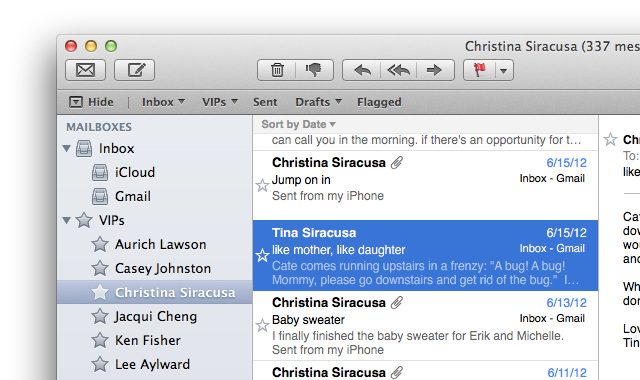Screen dimensions: 640x380
Task: Open the Sort by Date menu
Action: click(x=298, y=124)
